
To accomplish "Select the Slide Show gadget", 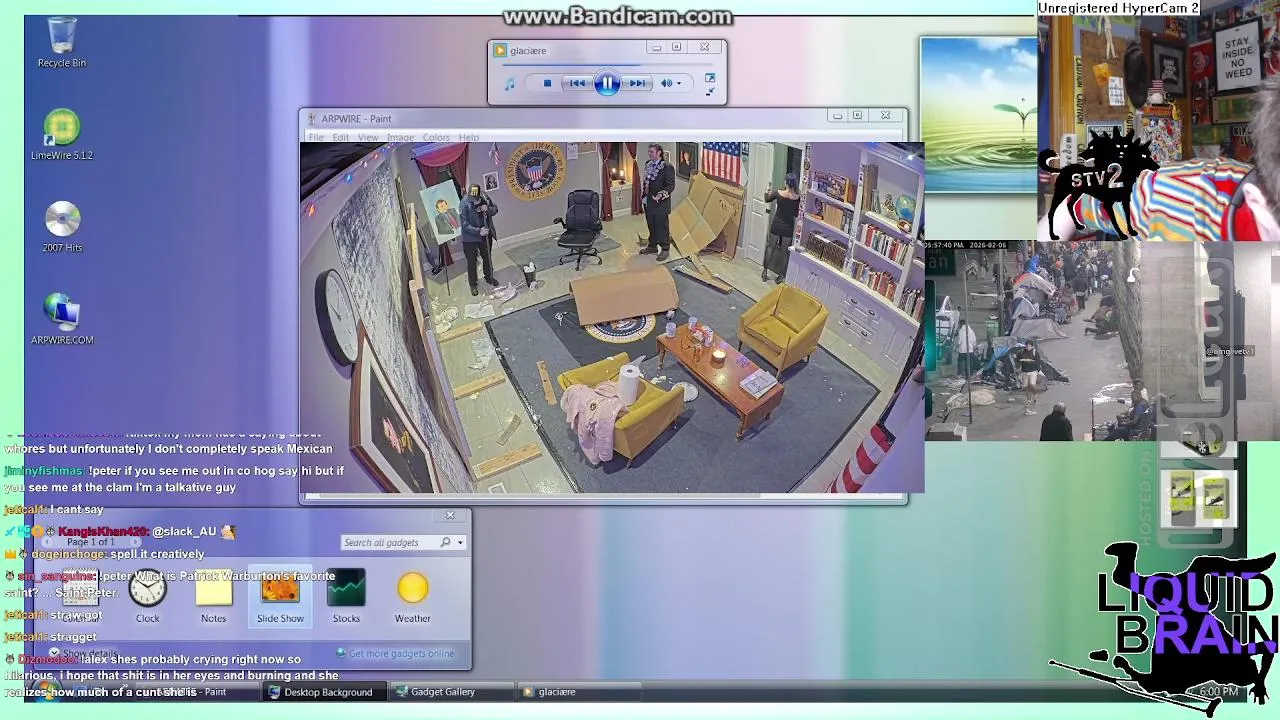I will [280, 596].
